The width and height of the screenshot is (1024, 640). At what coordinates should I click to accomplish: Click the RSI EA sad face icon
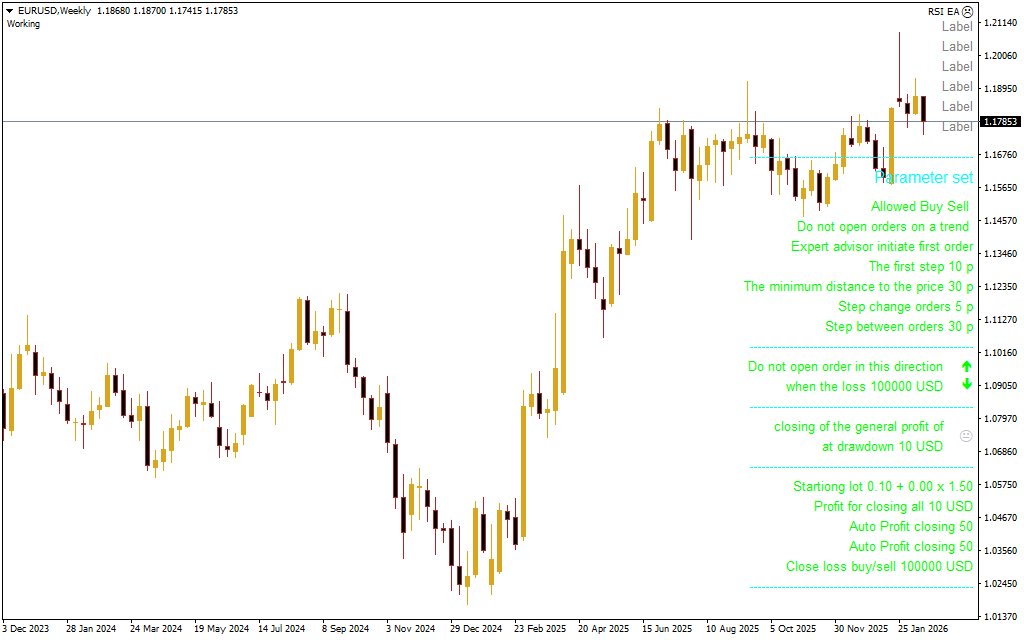967,11
